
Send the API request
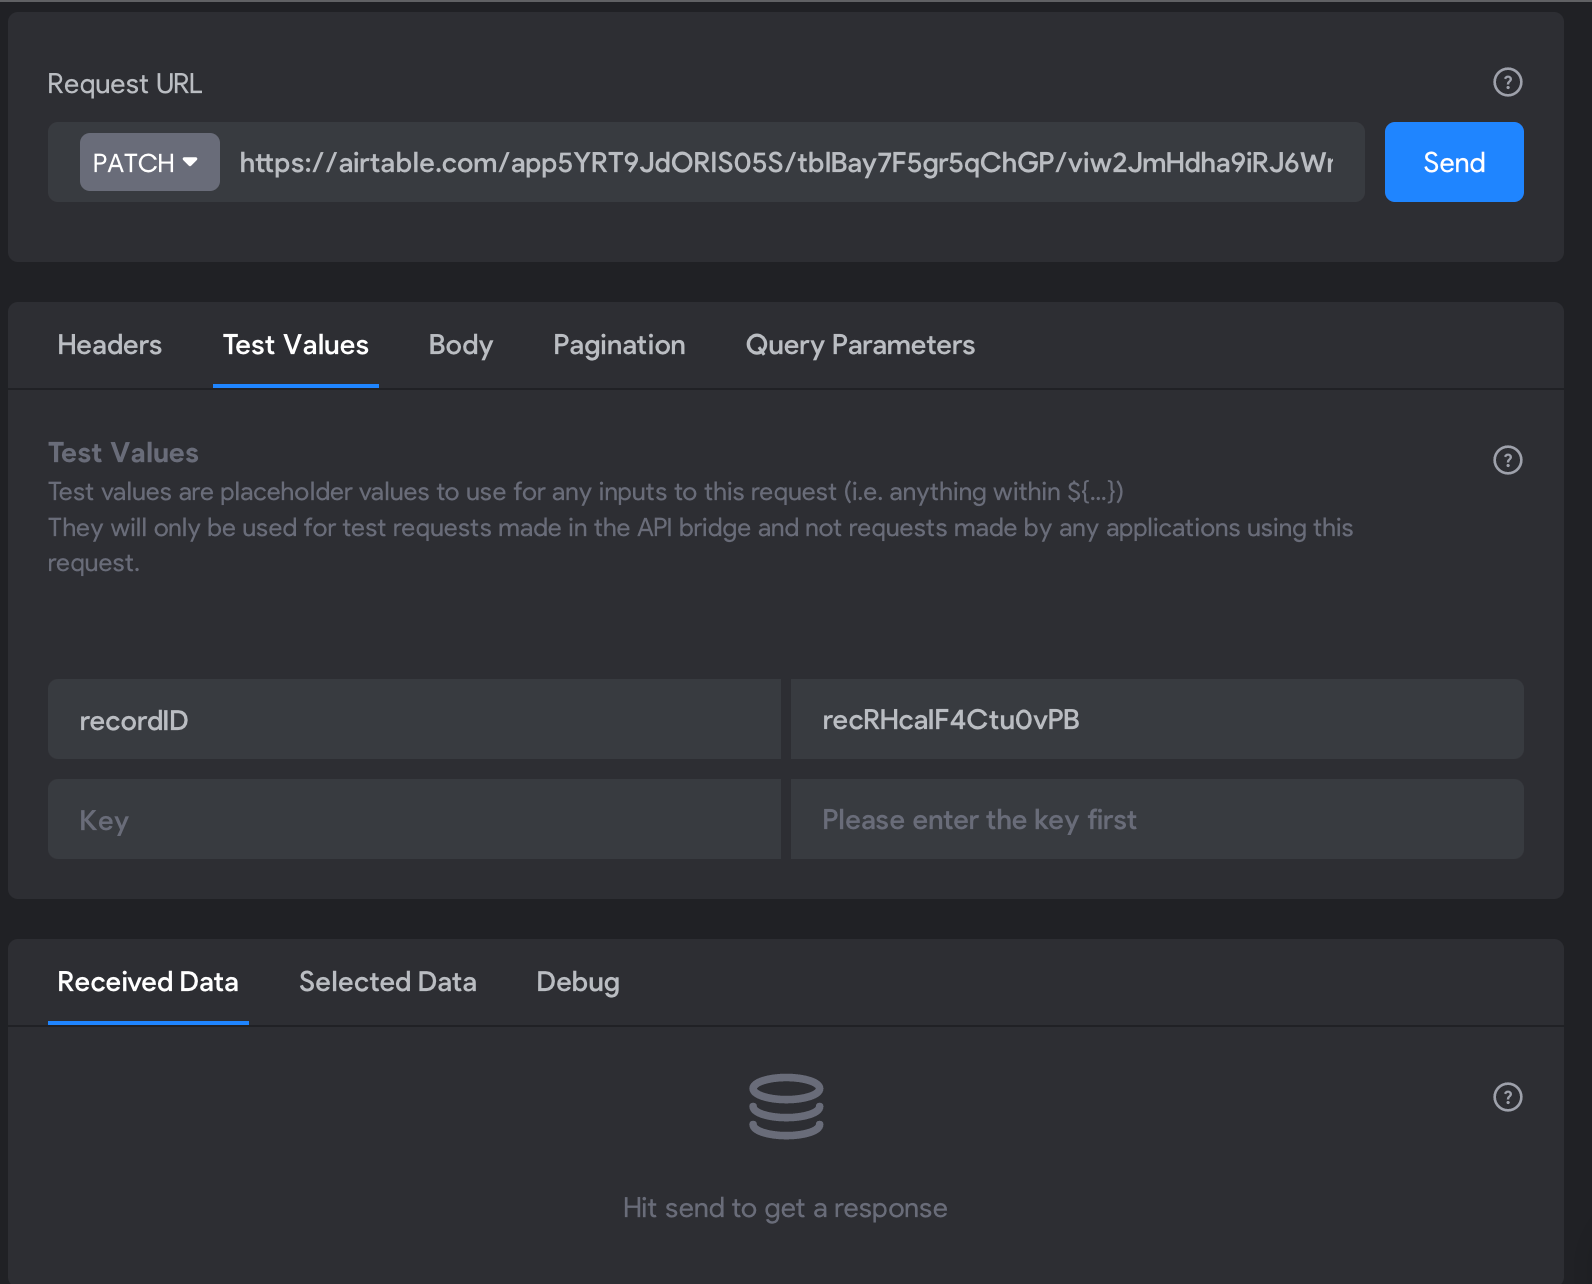pyautogui.click(x=1454, y=162)
